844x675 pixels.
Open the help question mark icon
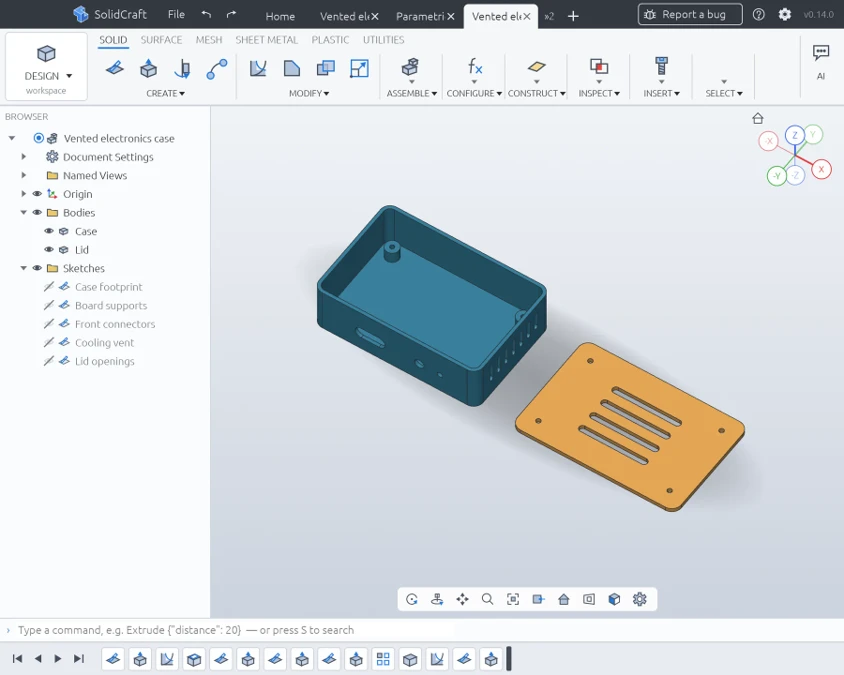(758, 15)
